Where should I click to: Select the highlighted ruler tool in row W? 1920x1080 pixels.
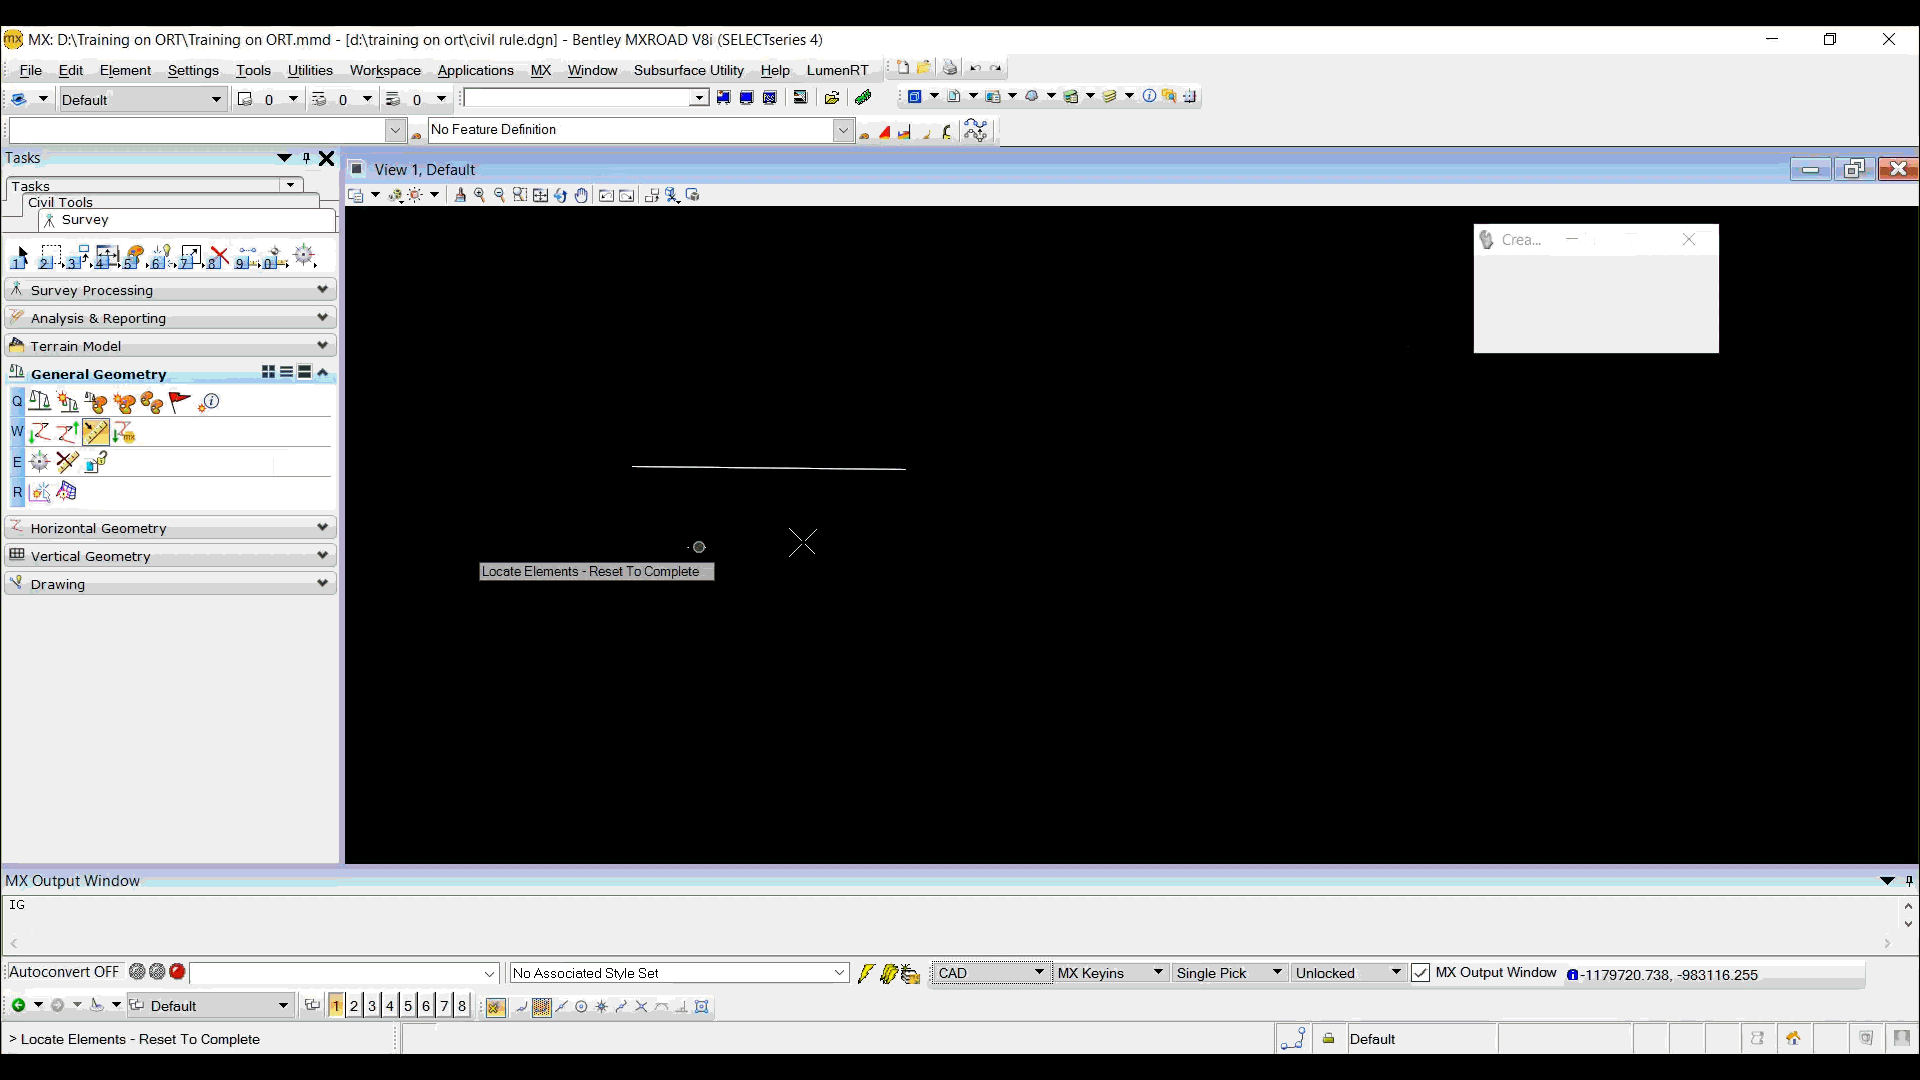(x=96, y=433)
